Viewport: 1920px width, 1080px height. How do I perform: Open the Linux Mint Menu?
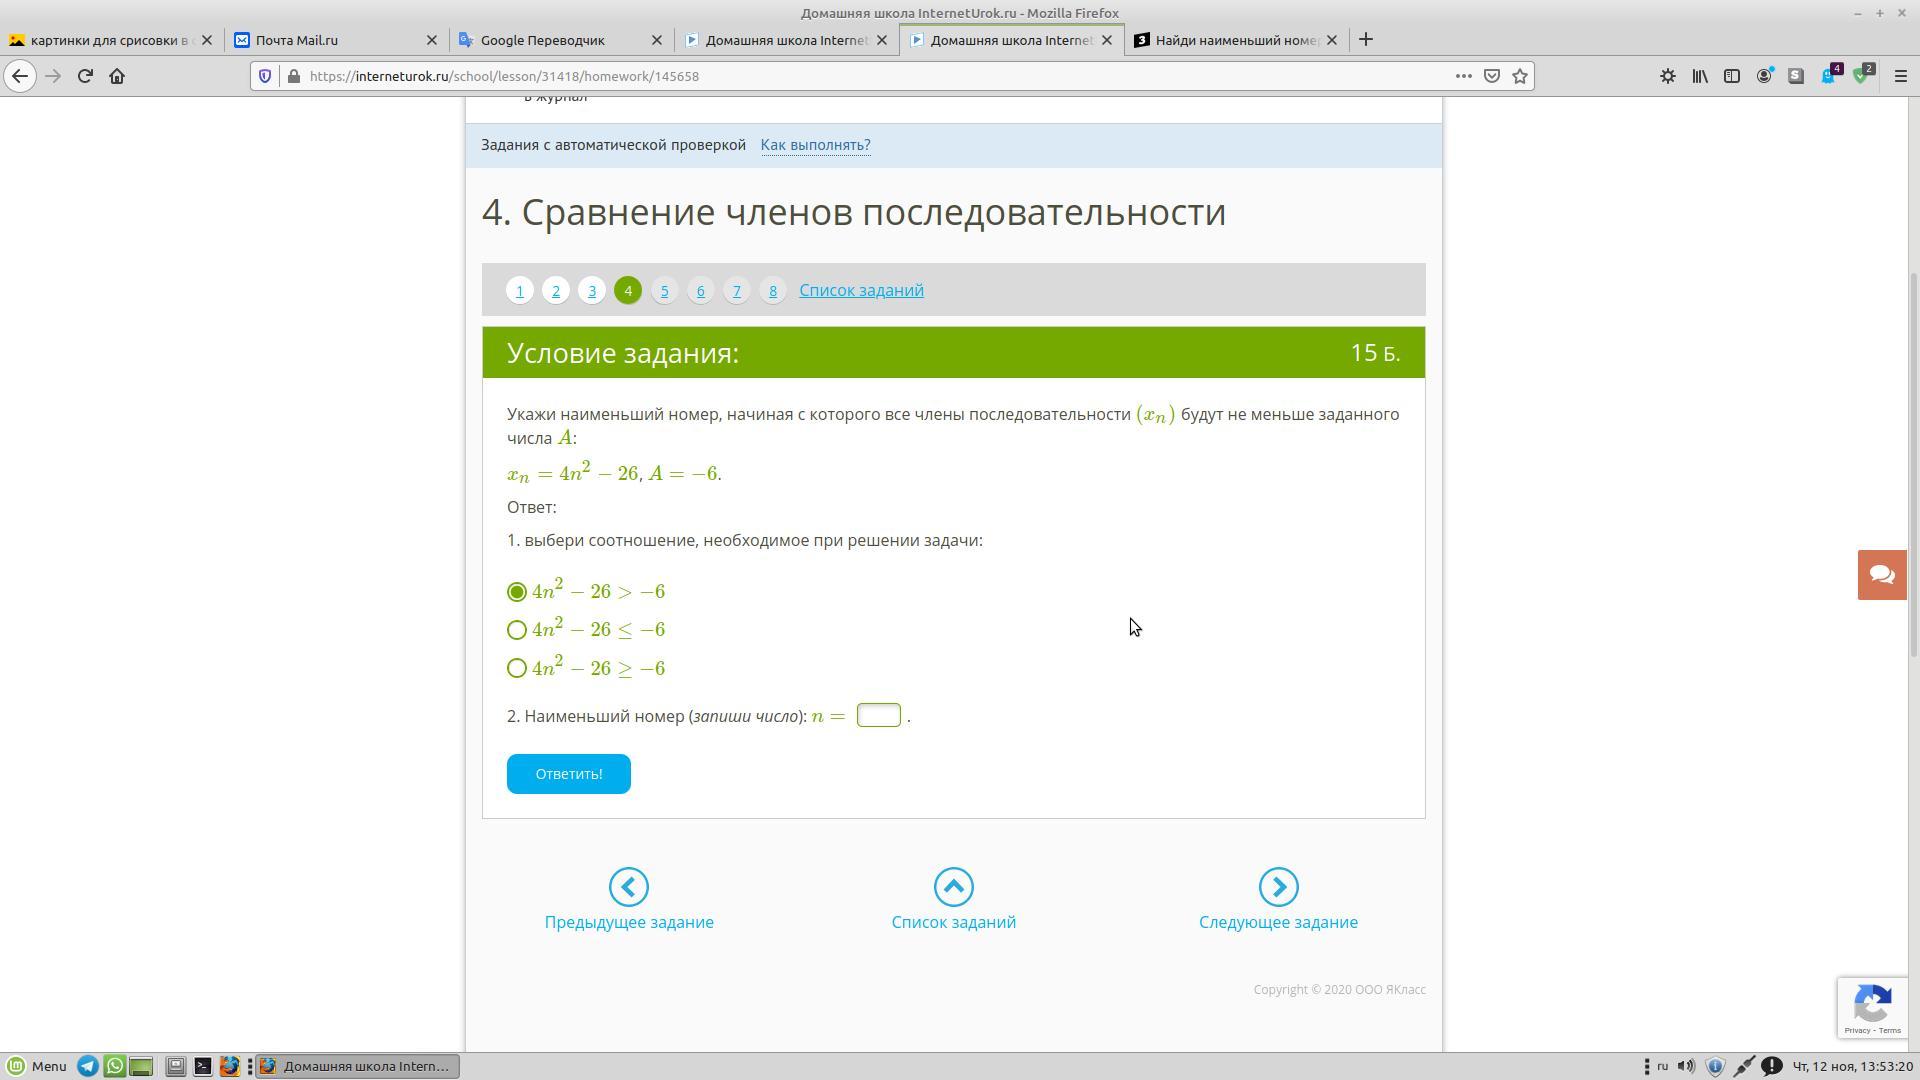coord(37,1066)
